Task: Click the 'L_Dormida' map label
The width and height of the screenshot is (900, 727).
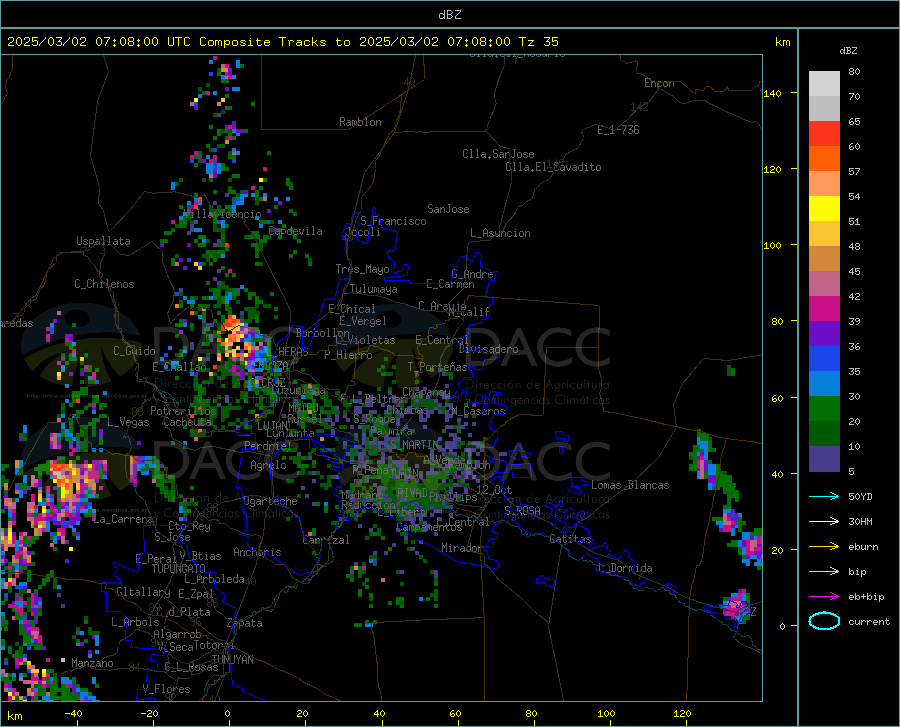Action: 624,568
